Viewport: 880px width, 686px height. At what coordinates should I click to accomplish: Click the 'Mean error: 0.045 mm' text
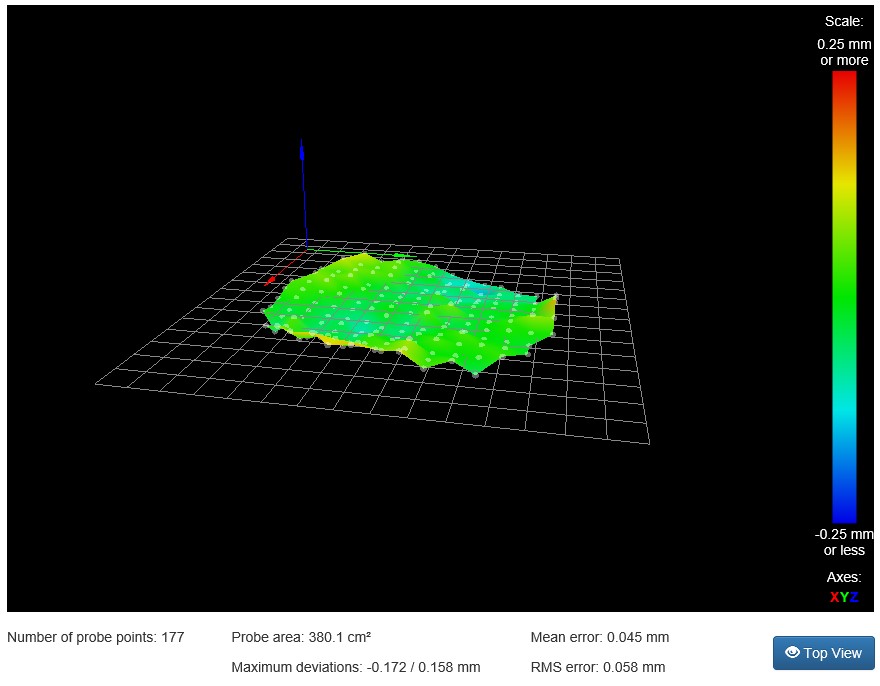coord(599,637)
